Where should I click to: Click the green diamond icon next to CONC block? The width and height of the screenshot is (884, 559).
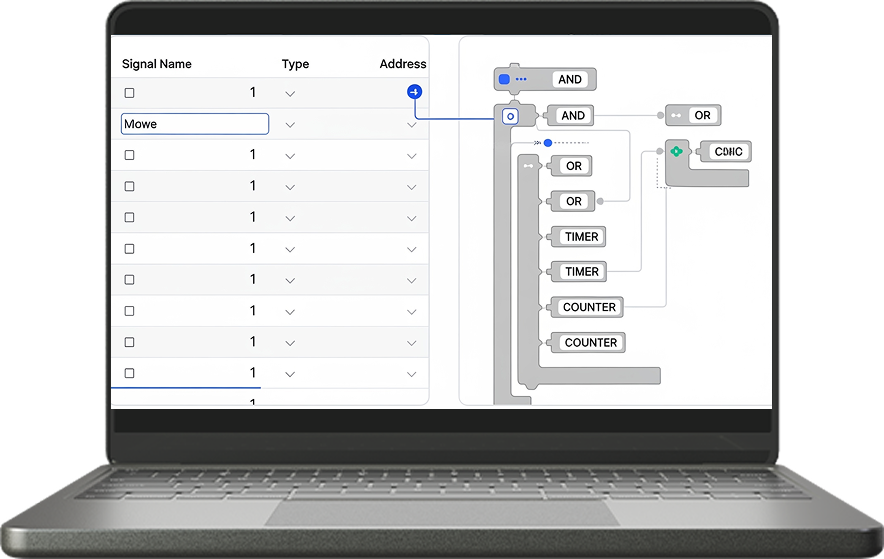[x=676, y=151]
